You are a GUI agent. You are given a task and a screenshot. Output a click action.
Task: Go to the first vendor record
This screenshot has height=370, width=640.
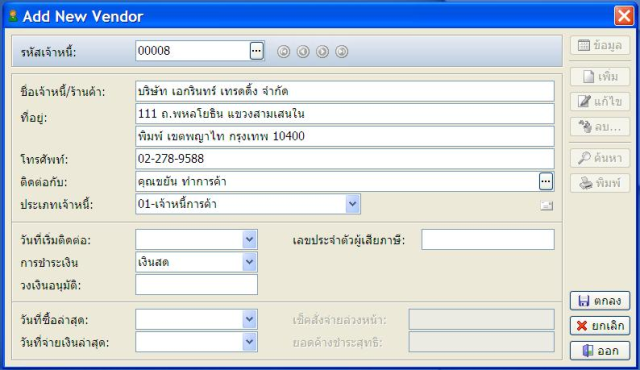click(x=284, y=51)
